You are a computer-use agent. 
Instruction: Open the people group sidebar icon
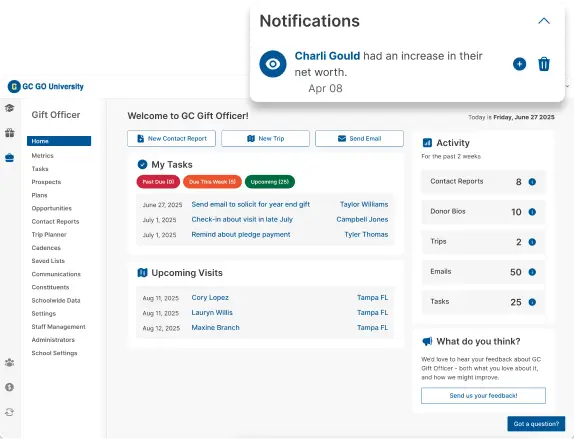[10, 362]
